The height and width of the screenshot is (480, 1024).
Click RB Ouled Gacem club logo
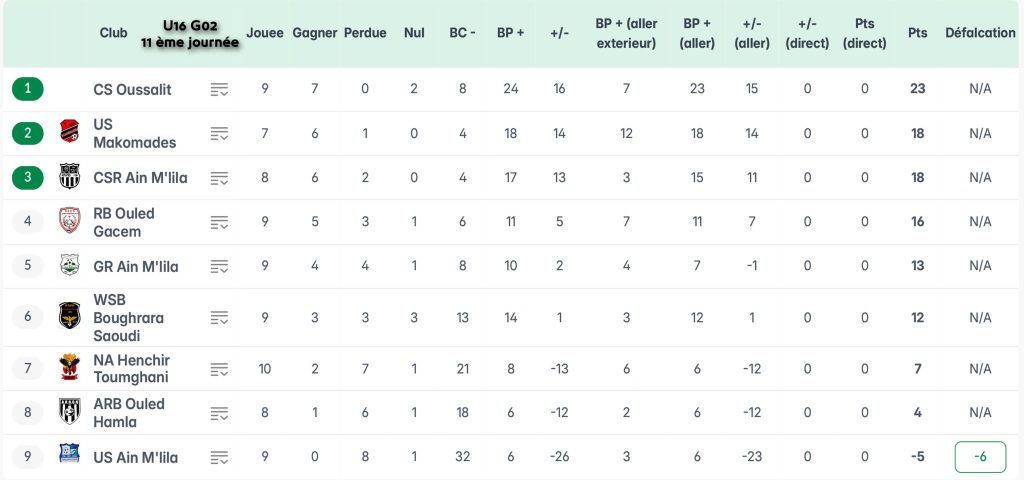point(69,221)
